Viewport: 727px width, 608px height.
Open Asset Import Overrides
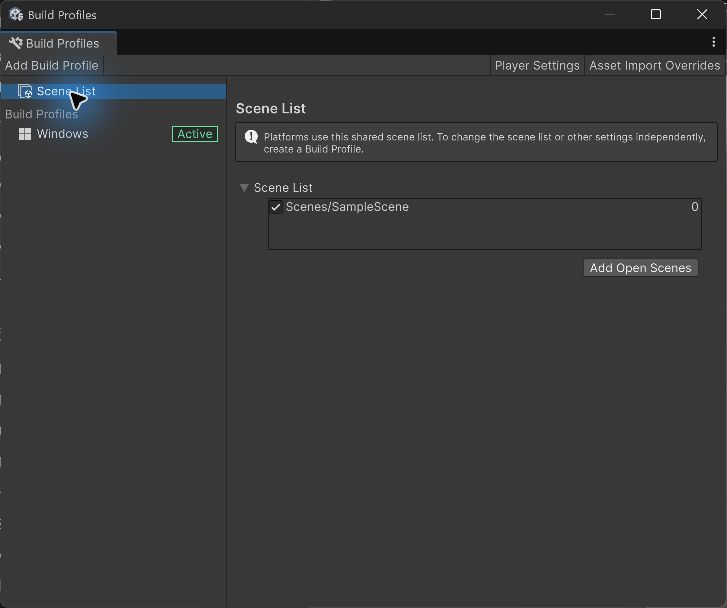click(655, 65)
